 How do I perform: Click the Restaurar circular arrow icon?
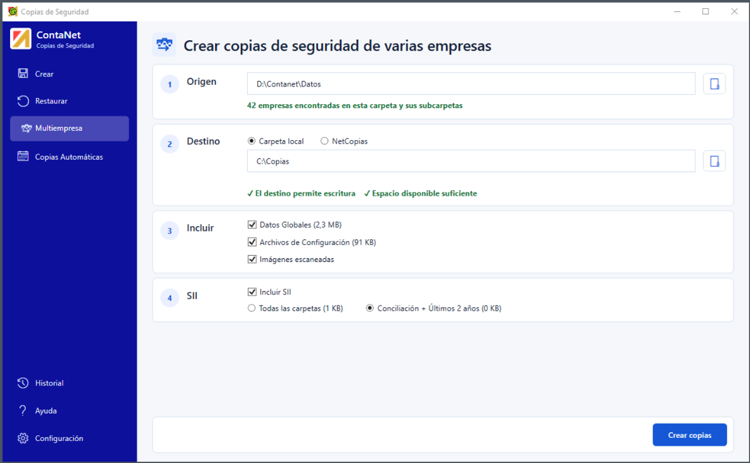(23, 101)
